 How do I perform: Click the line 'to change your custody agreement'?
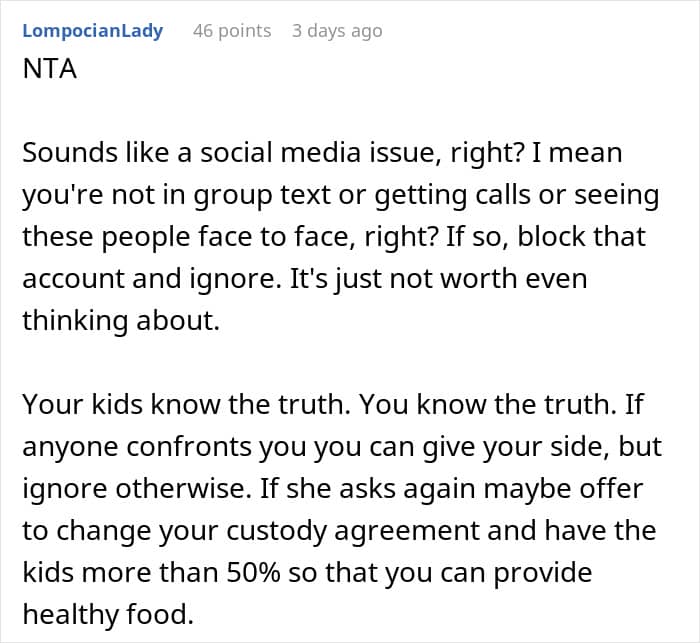click(339, 531)
